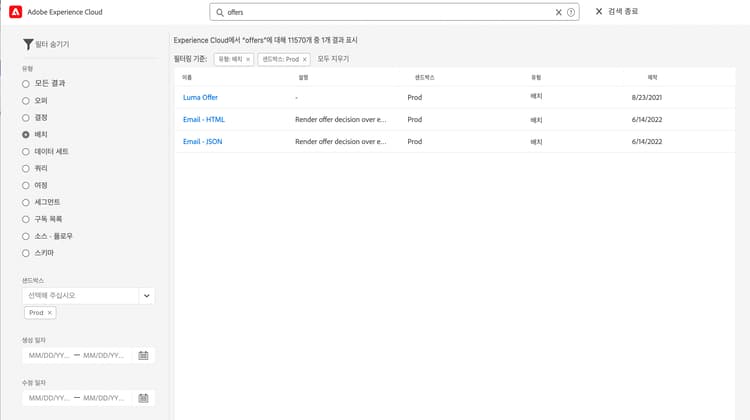This screenshot has height=420, width=750.
Task: Click 생성 일자 start date field
Action: pyautogui.click(x=49, y=355)
